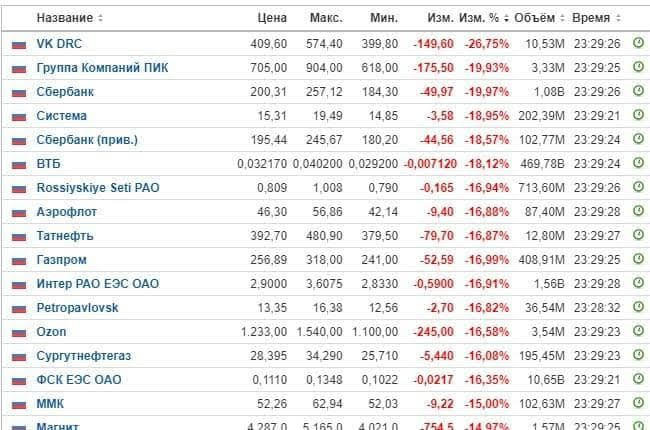Sort by the Время column header
The width and height of the screenshot is (650, 430).
click(596, 18)
